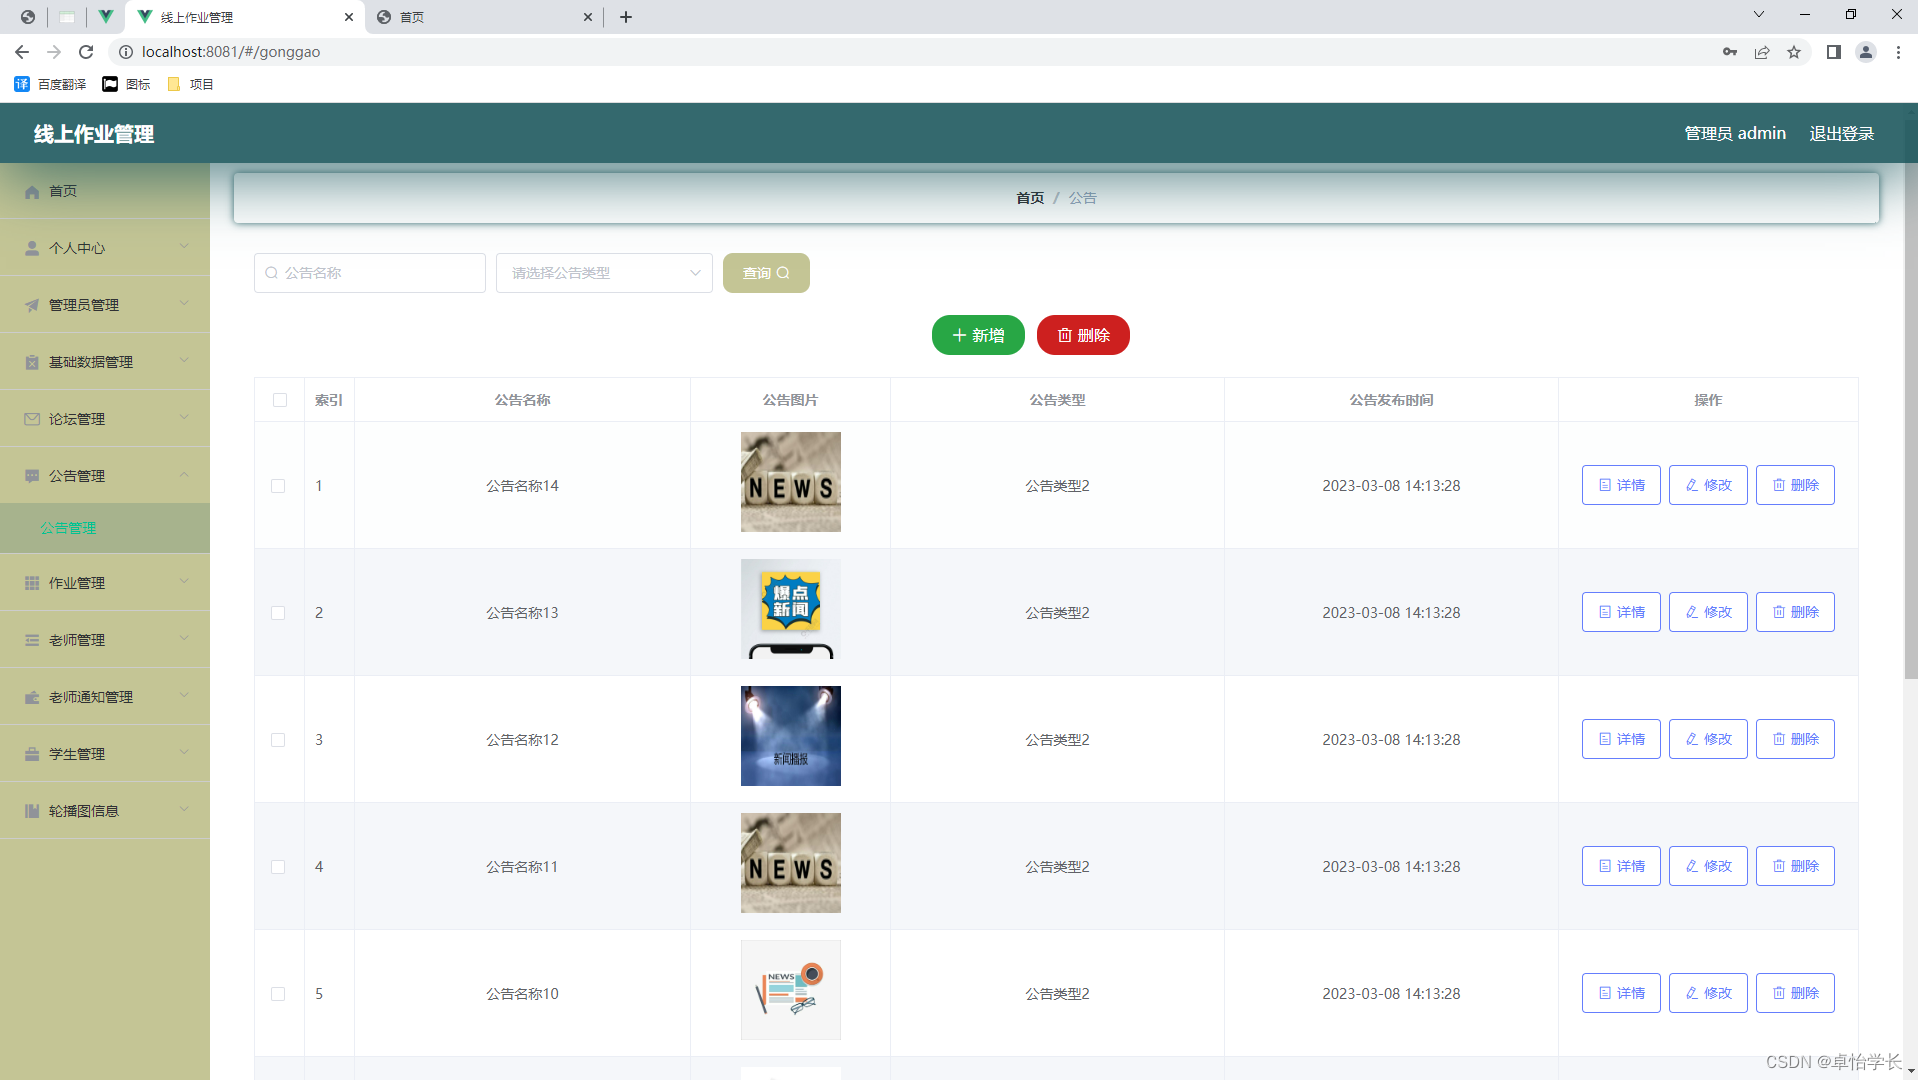Open a new browser tab with the plus icon

(x=626, y=17)
